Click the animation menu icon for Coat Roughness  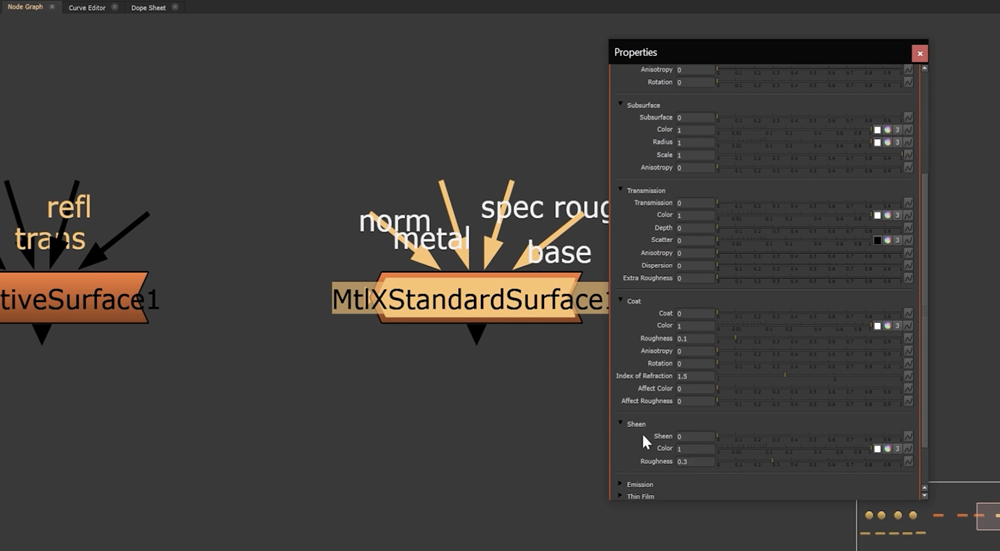click(x=908, y=339)
